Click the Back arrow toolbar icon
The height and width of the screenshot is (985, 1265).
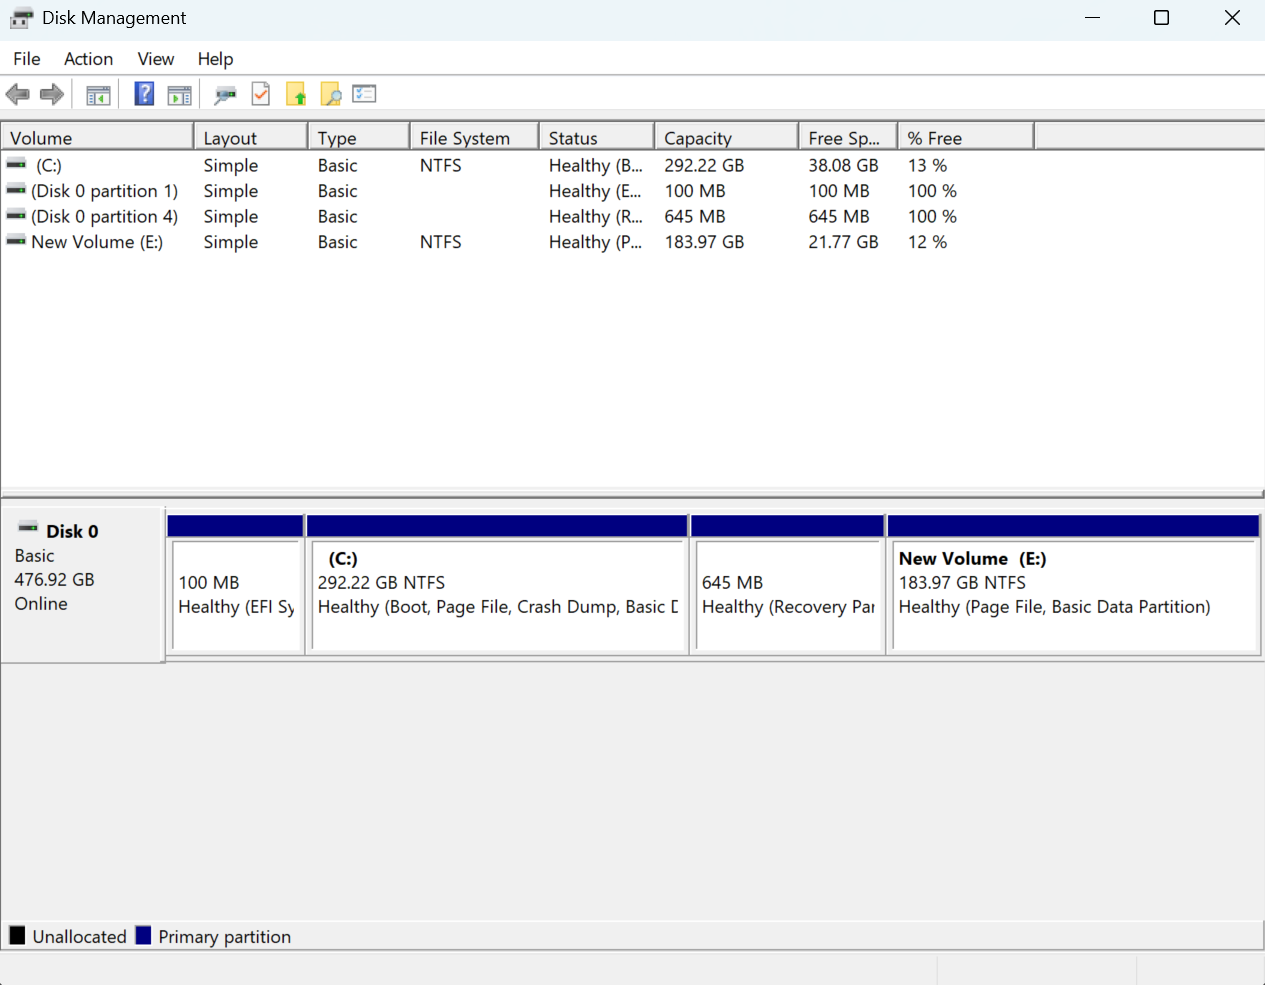coord(17,94)
